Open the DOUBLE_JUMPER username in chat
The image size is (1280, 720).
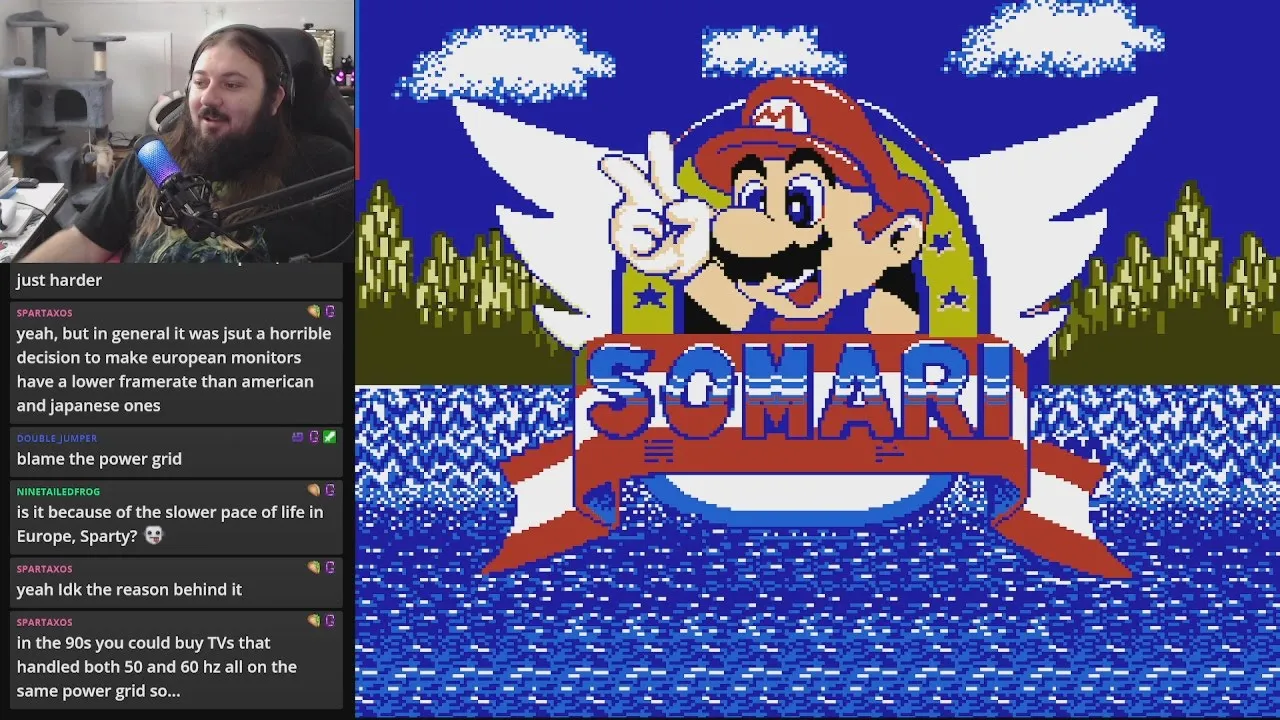coord(57,438)
